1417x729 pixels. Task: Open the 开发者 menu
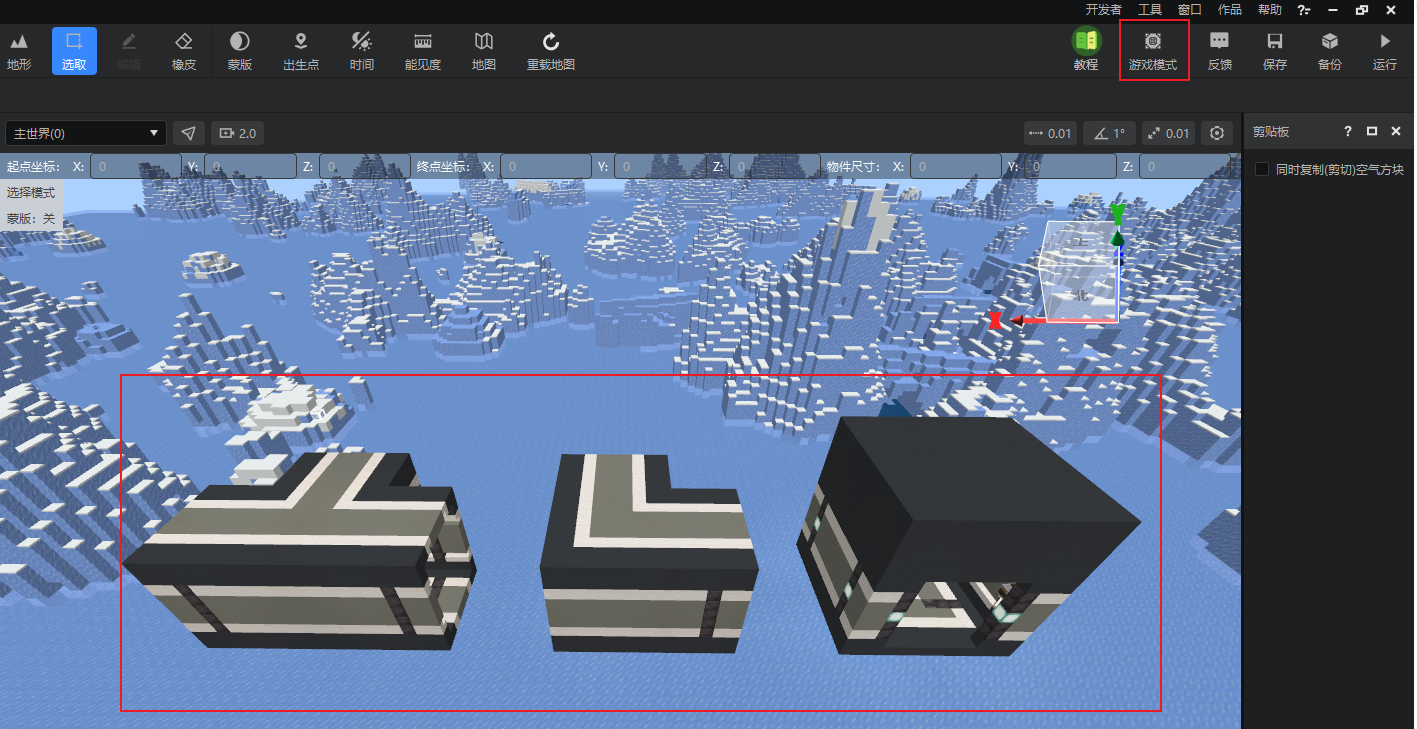[1104, 9]
